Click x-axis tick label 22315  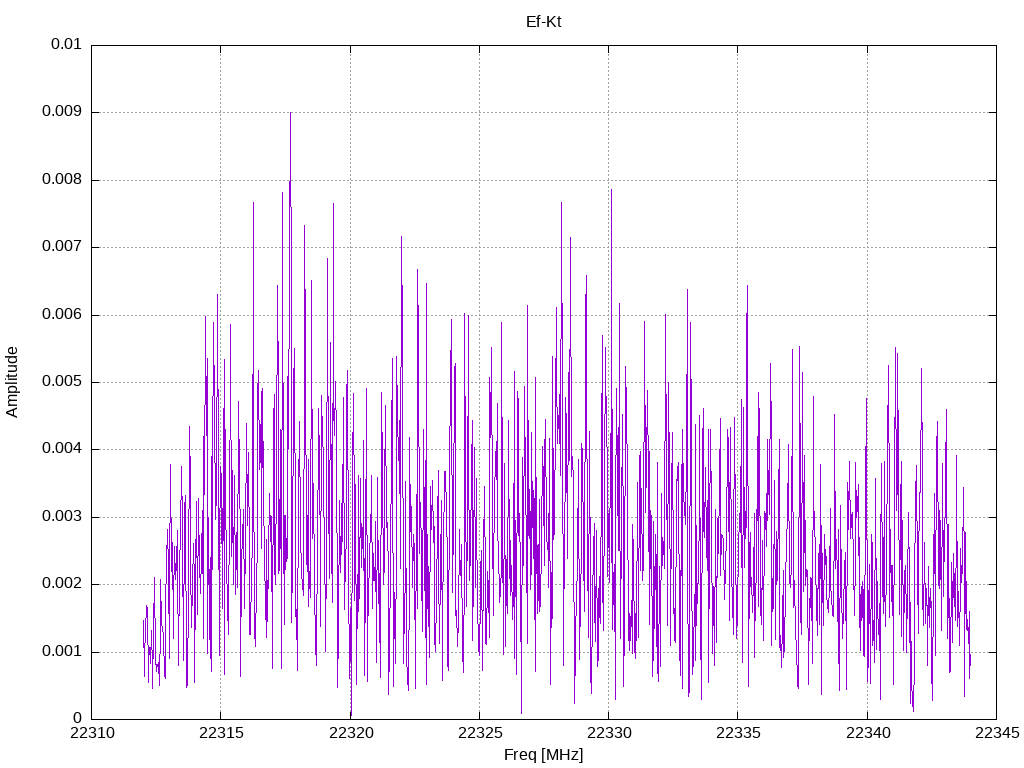[x=221, y=733]
